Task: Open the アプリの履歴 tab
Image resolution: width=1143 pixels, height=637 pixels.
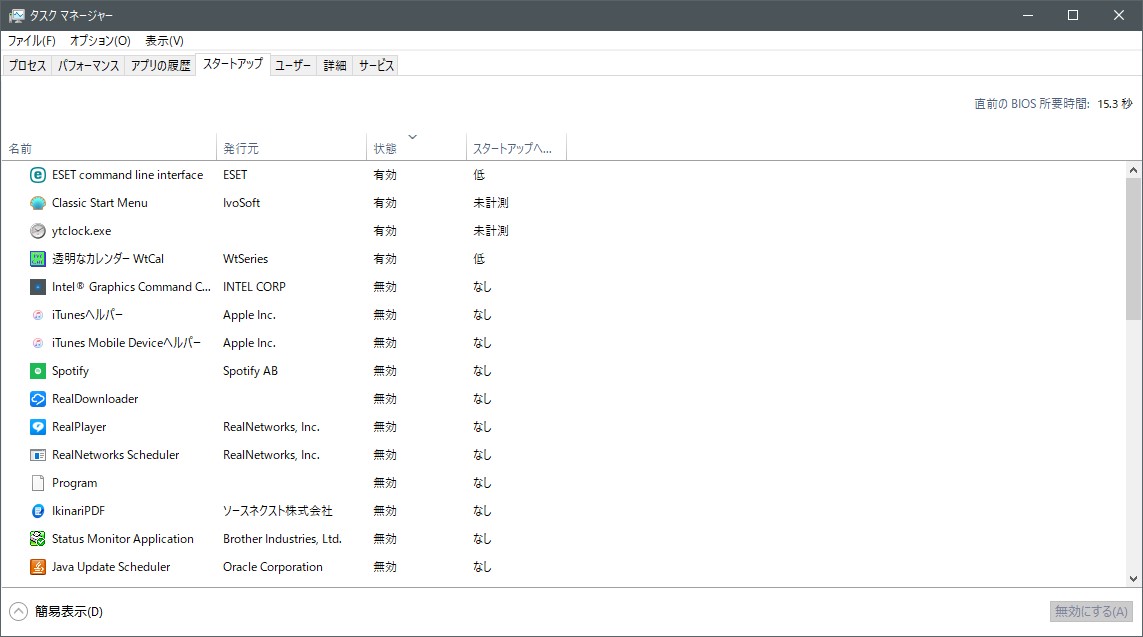Action: [160, 66]
